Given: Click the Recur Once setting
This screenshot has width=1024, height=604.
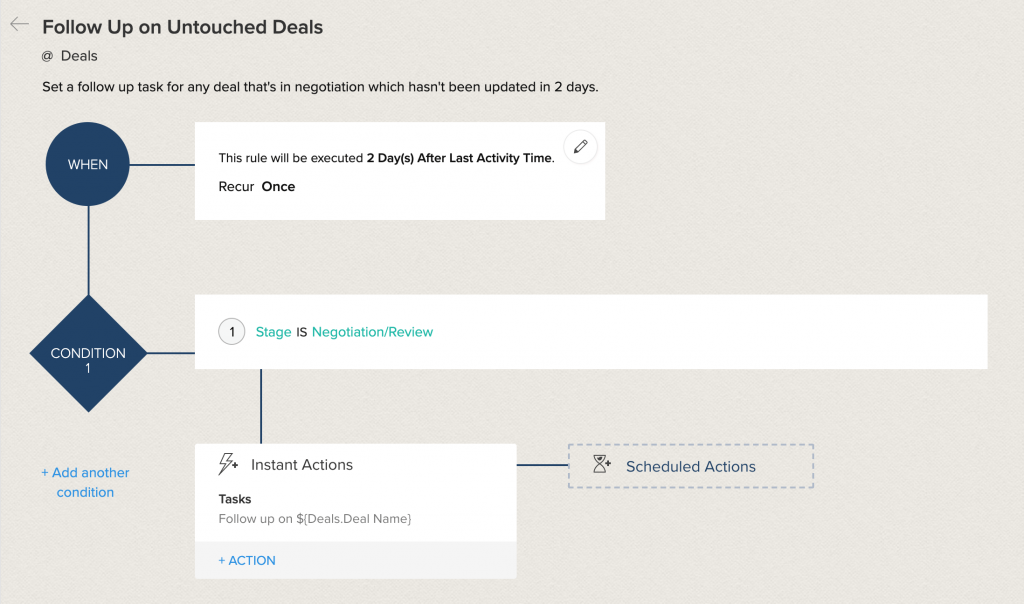Looking at the screenshot, I should pos(257,187).
